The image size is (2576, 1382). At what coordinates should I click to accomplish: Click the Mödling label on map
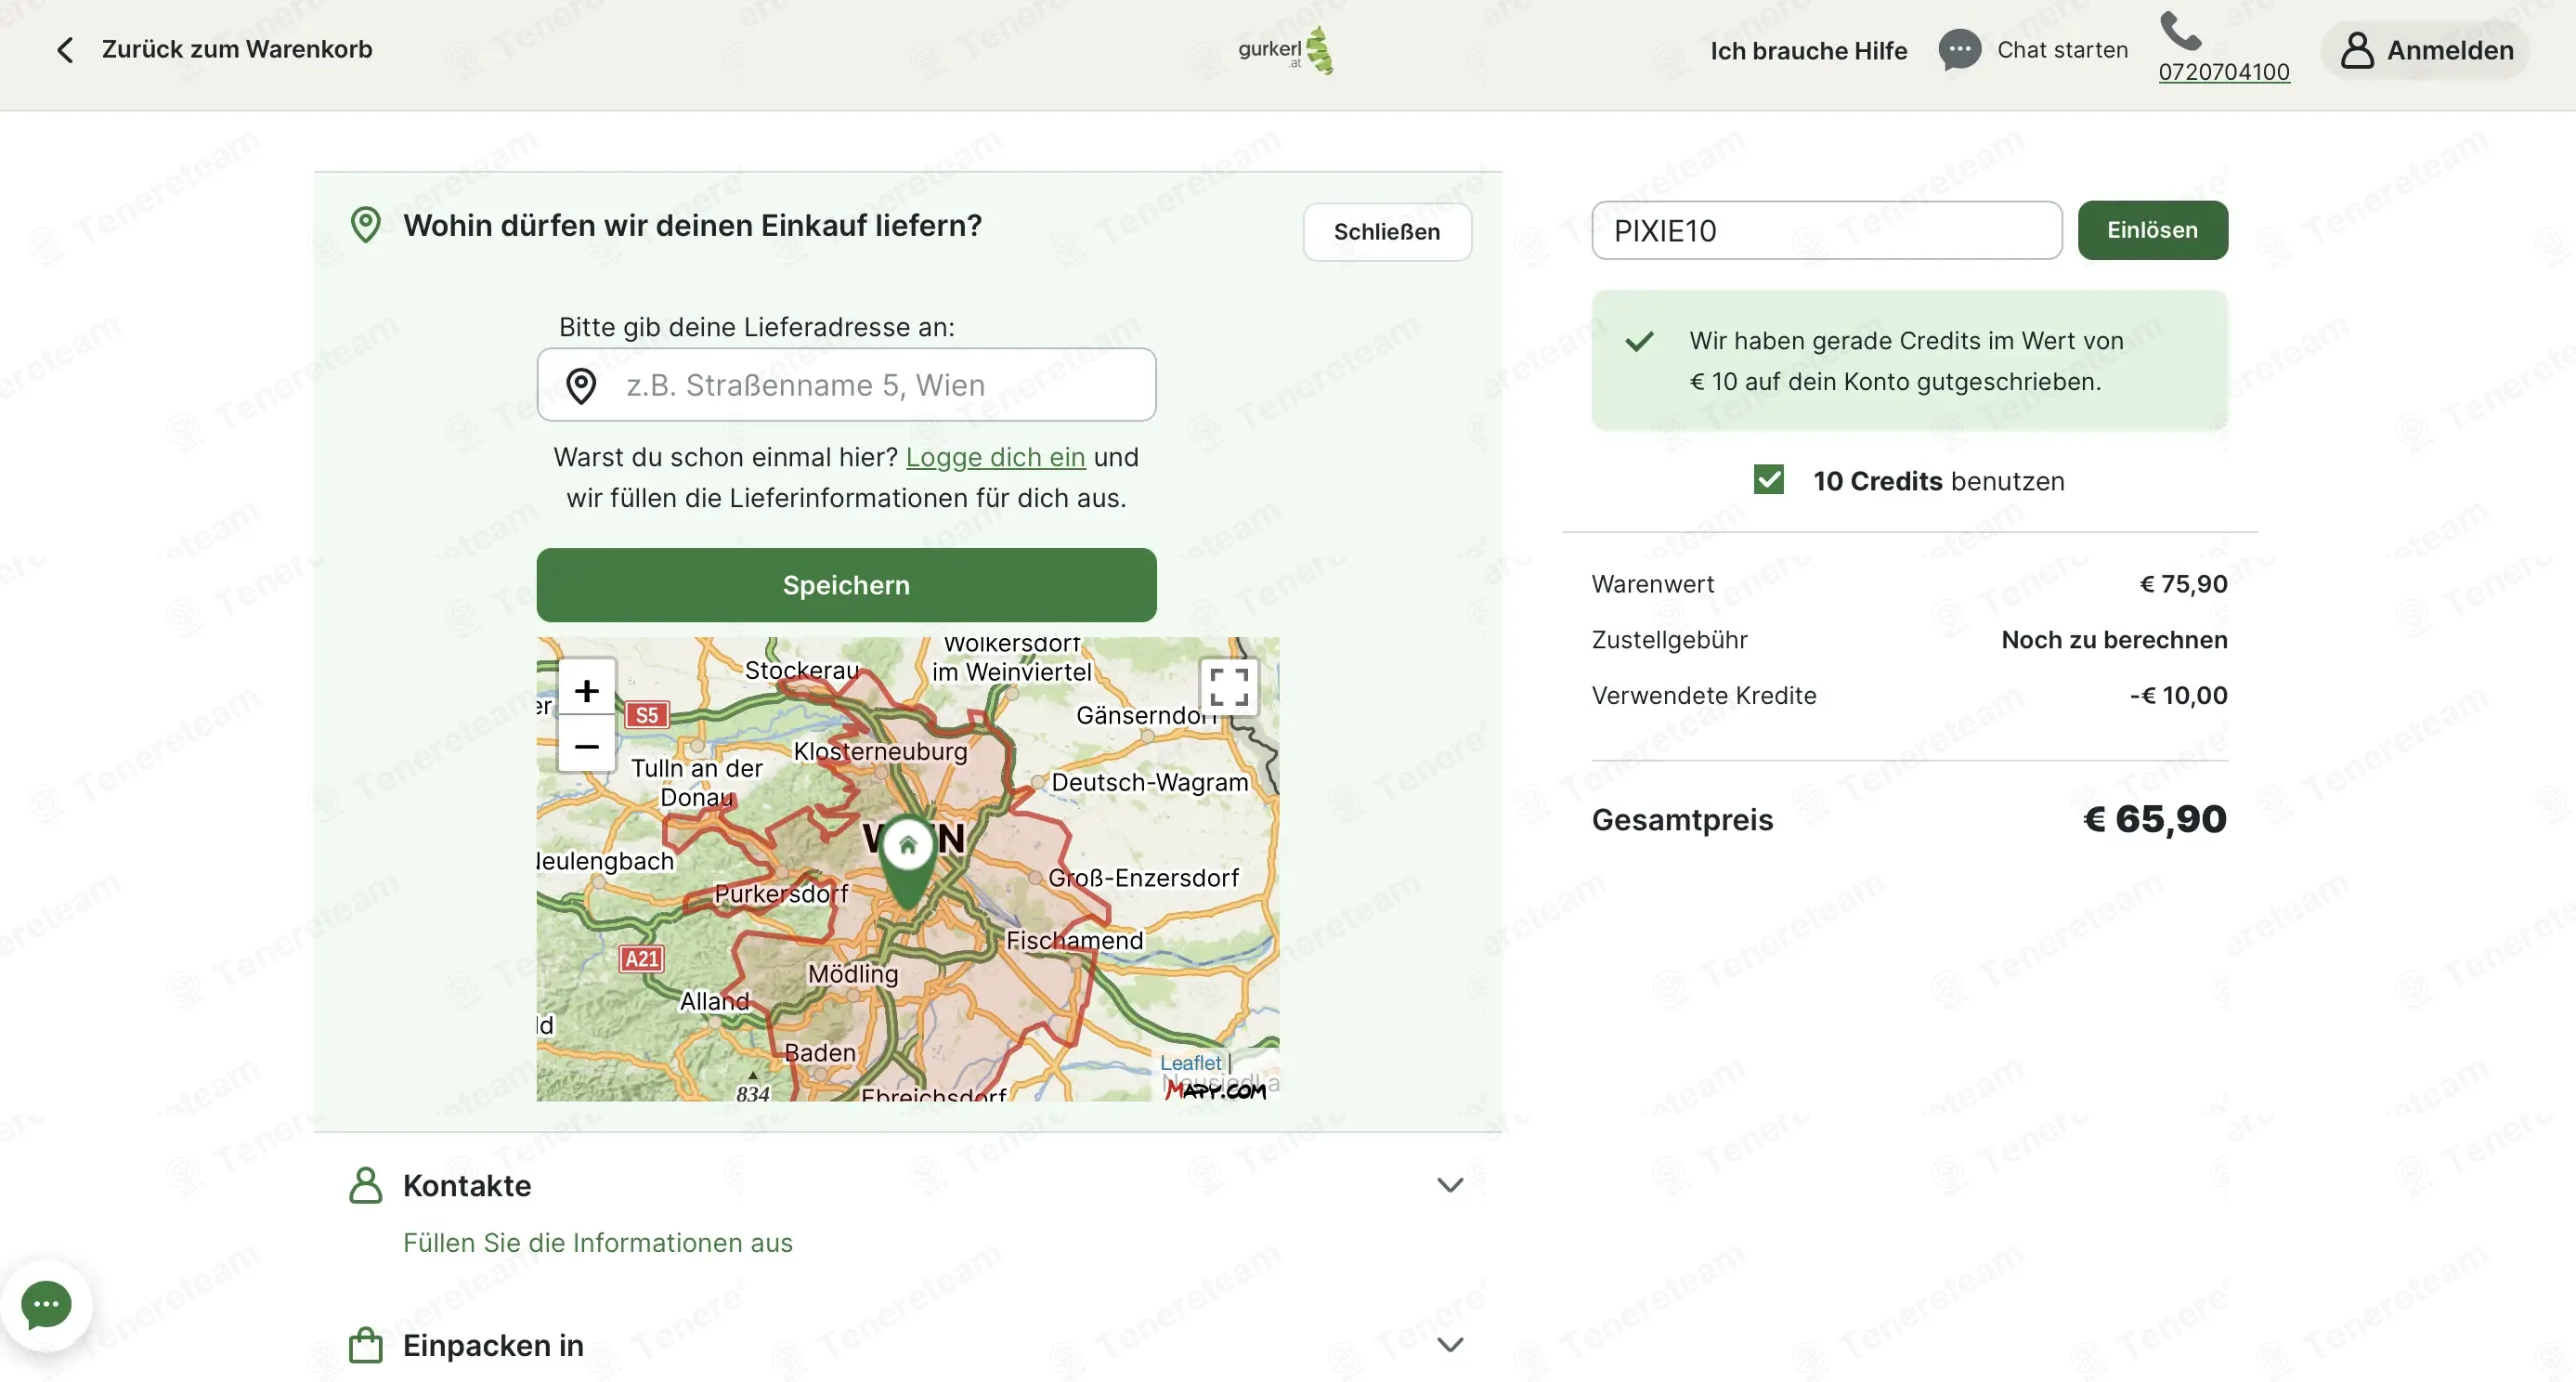tap(852, 974)
